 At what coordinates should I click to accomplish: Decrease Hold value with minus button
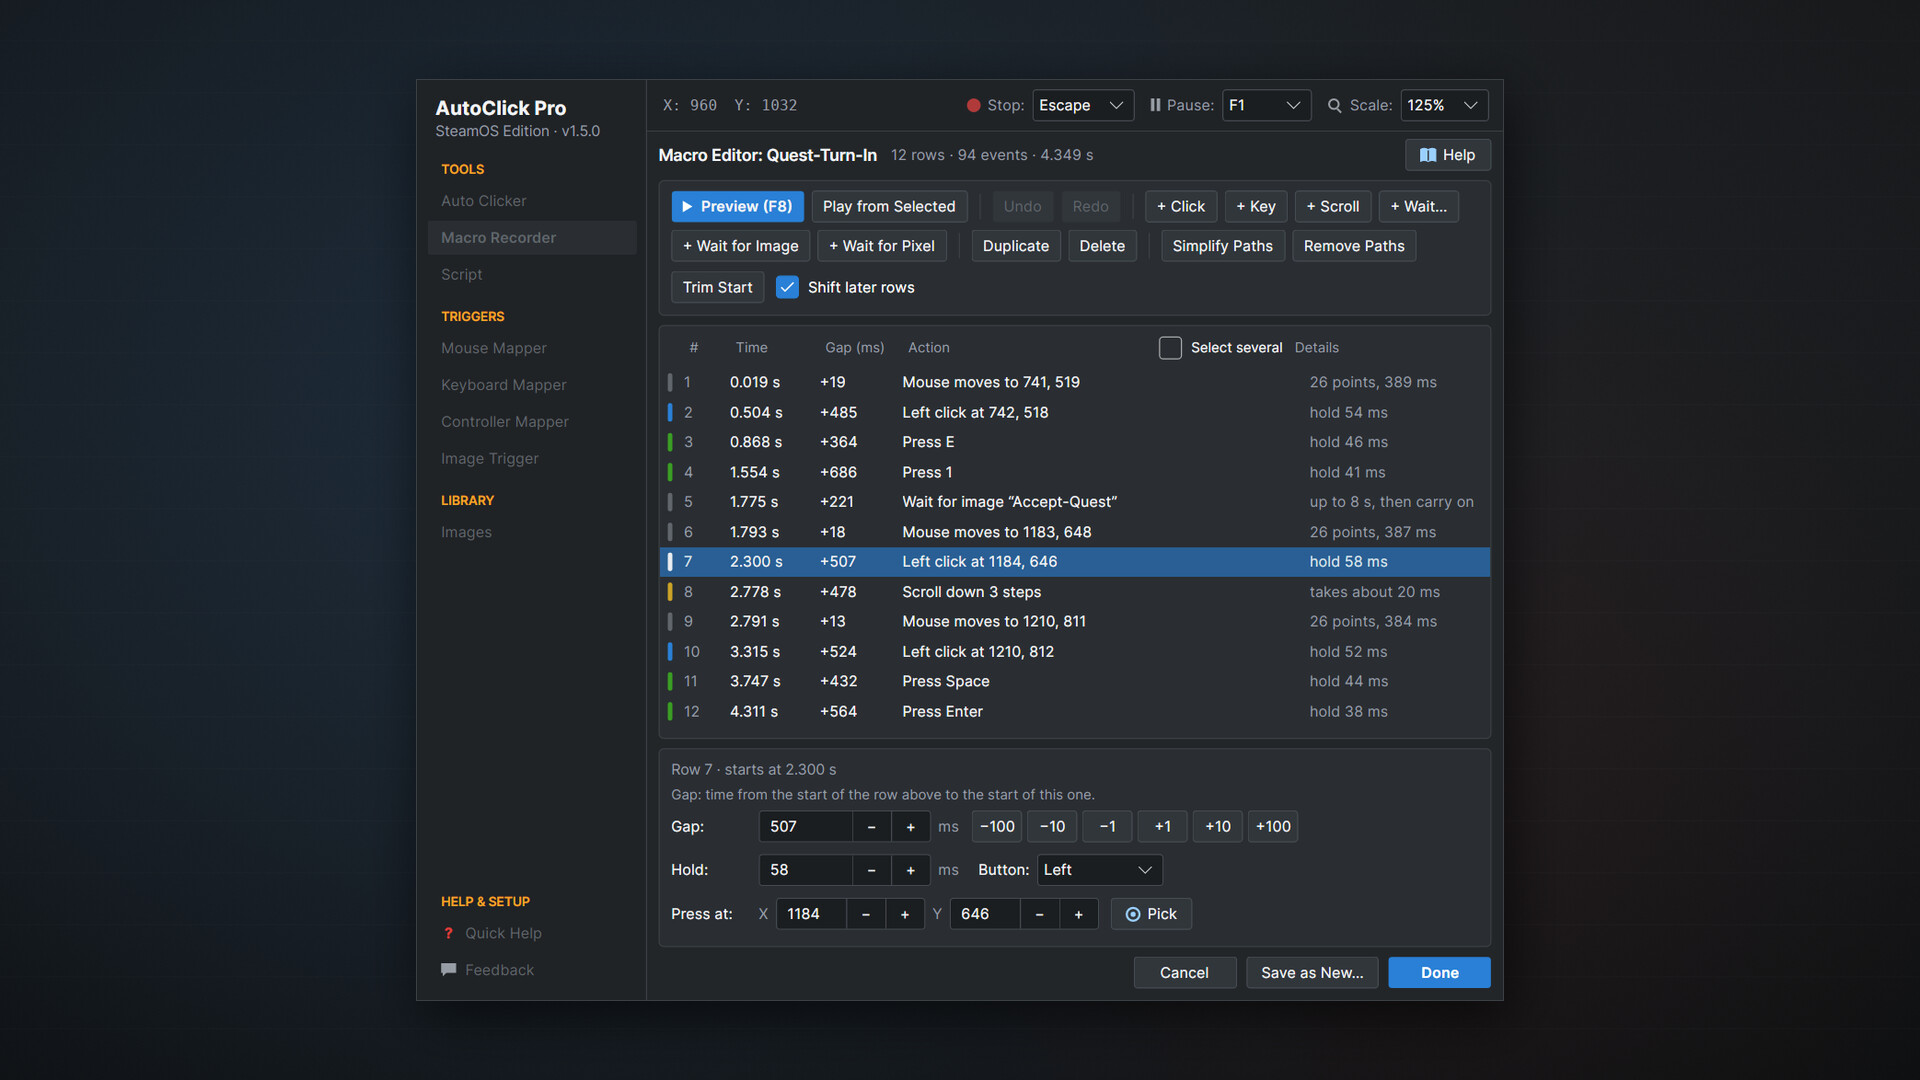point(871,870)
